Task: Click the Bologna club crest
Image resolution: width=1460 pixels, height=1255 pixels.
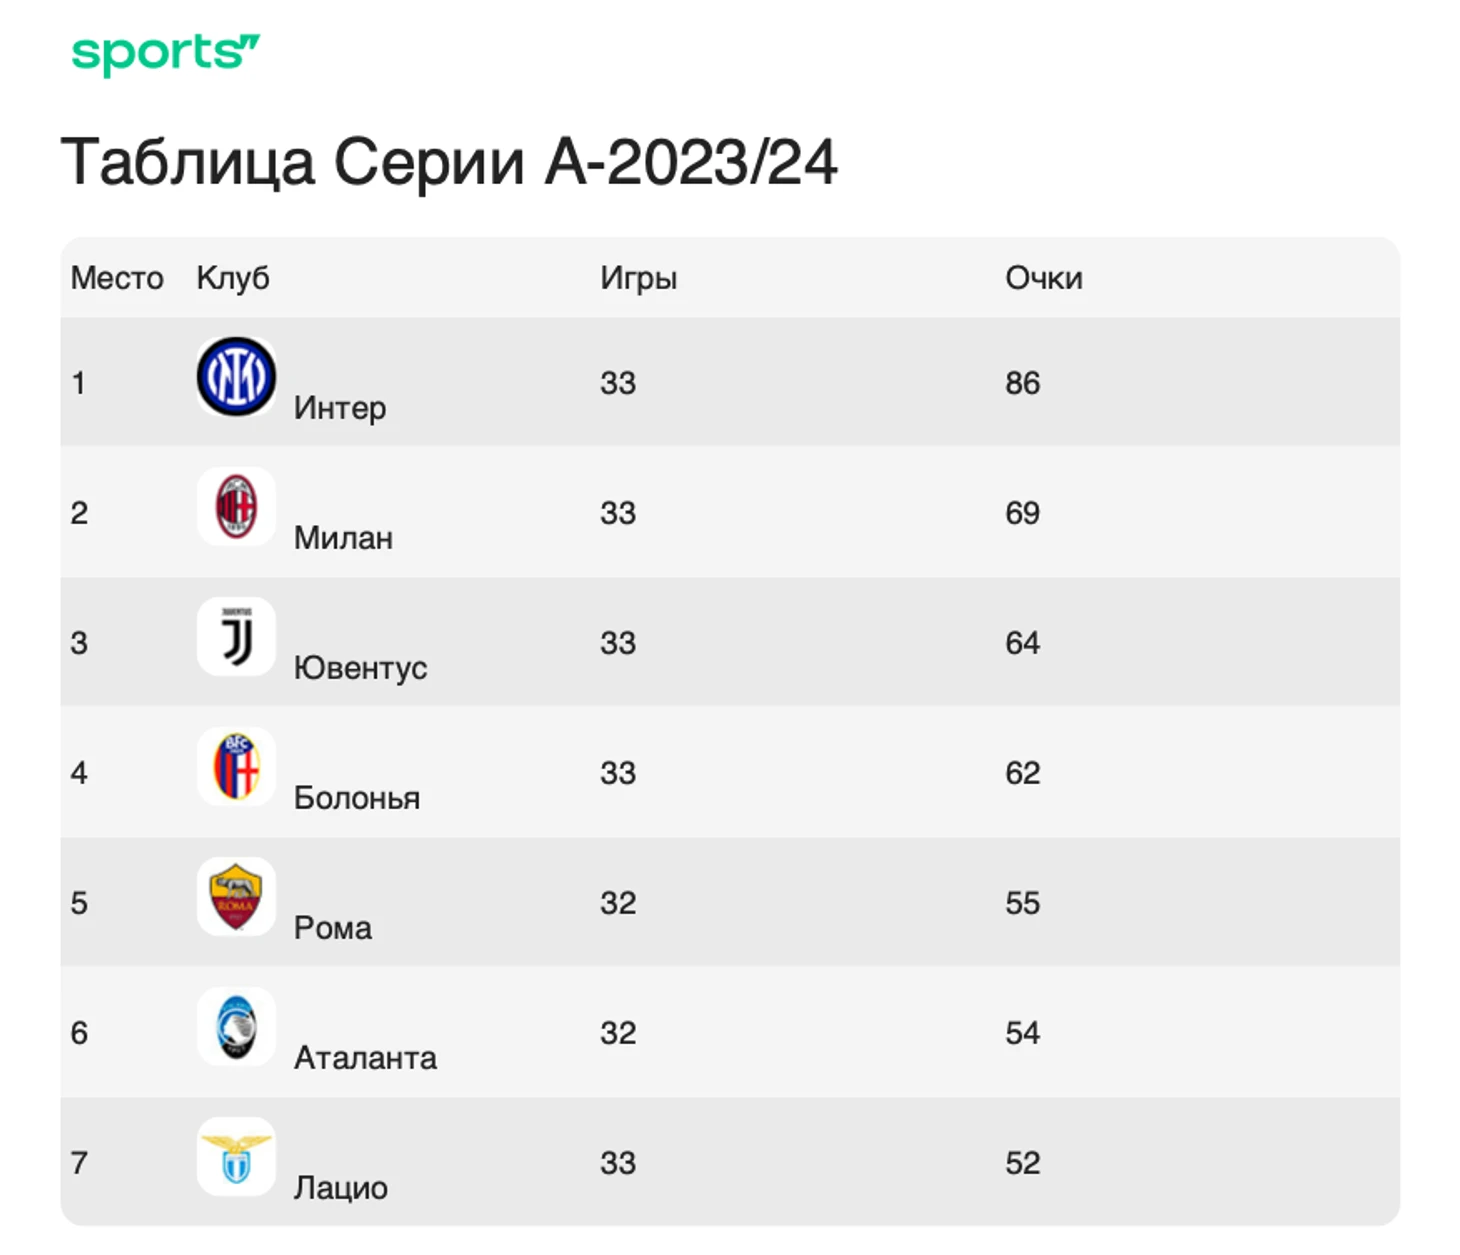Action: (x=236, y=767)
